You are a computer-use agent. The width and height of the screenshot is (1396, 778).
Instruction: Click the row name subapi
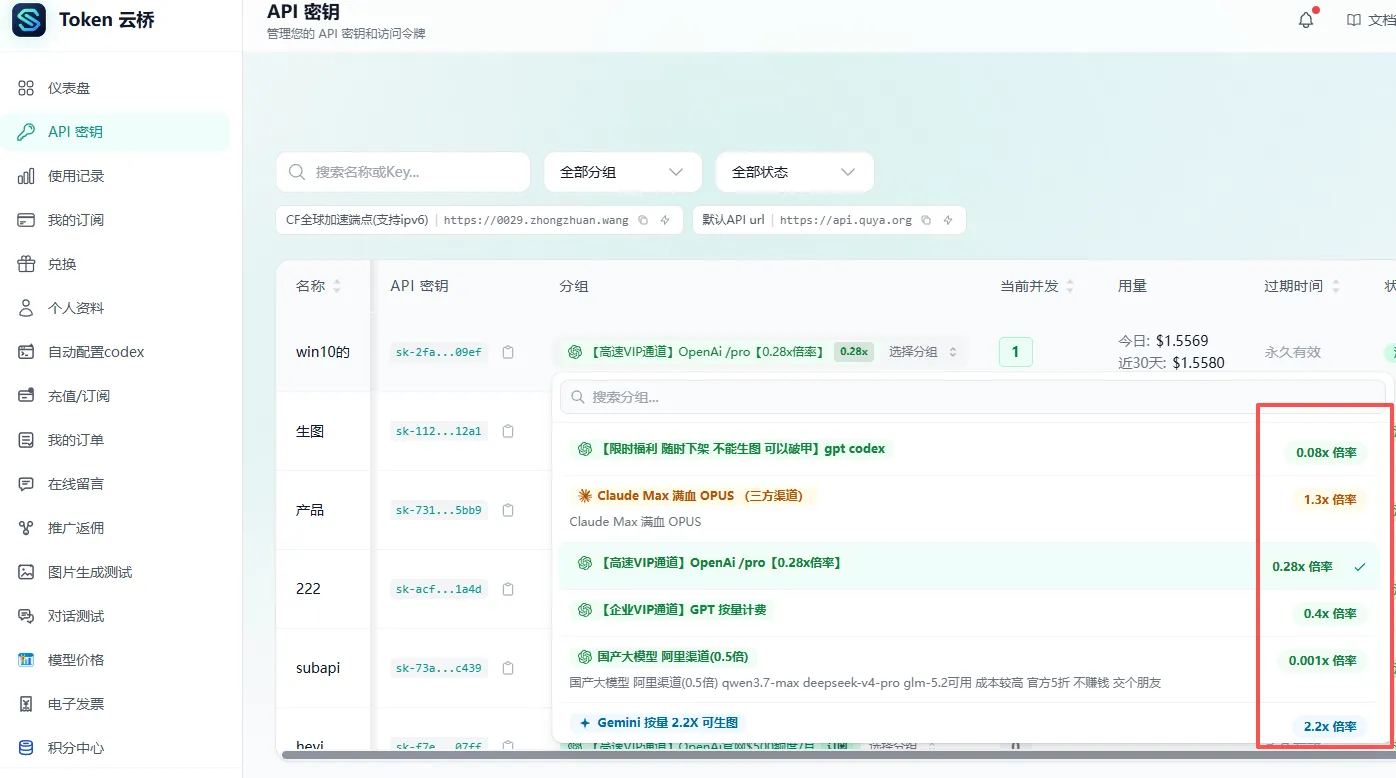pyautogui.click(x=318, y=668)
